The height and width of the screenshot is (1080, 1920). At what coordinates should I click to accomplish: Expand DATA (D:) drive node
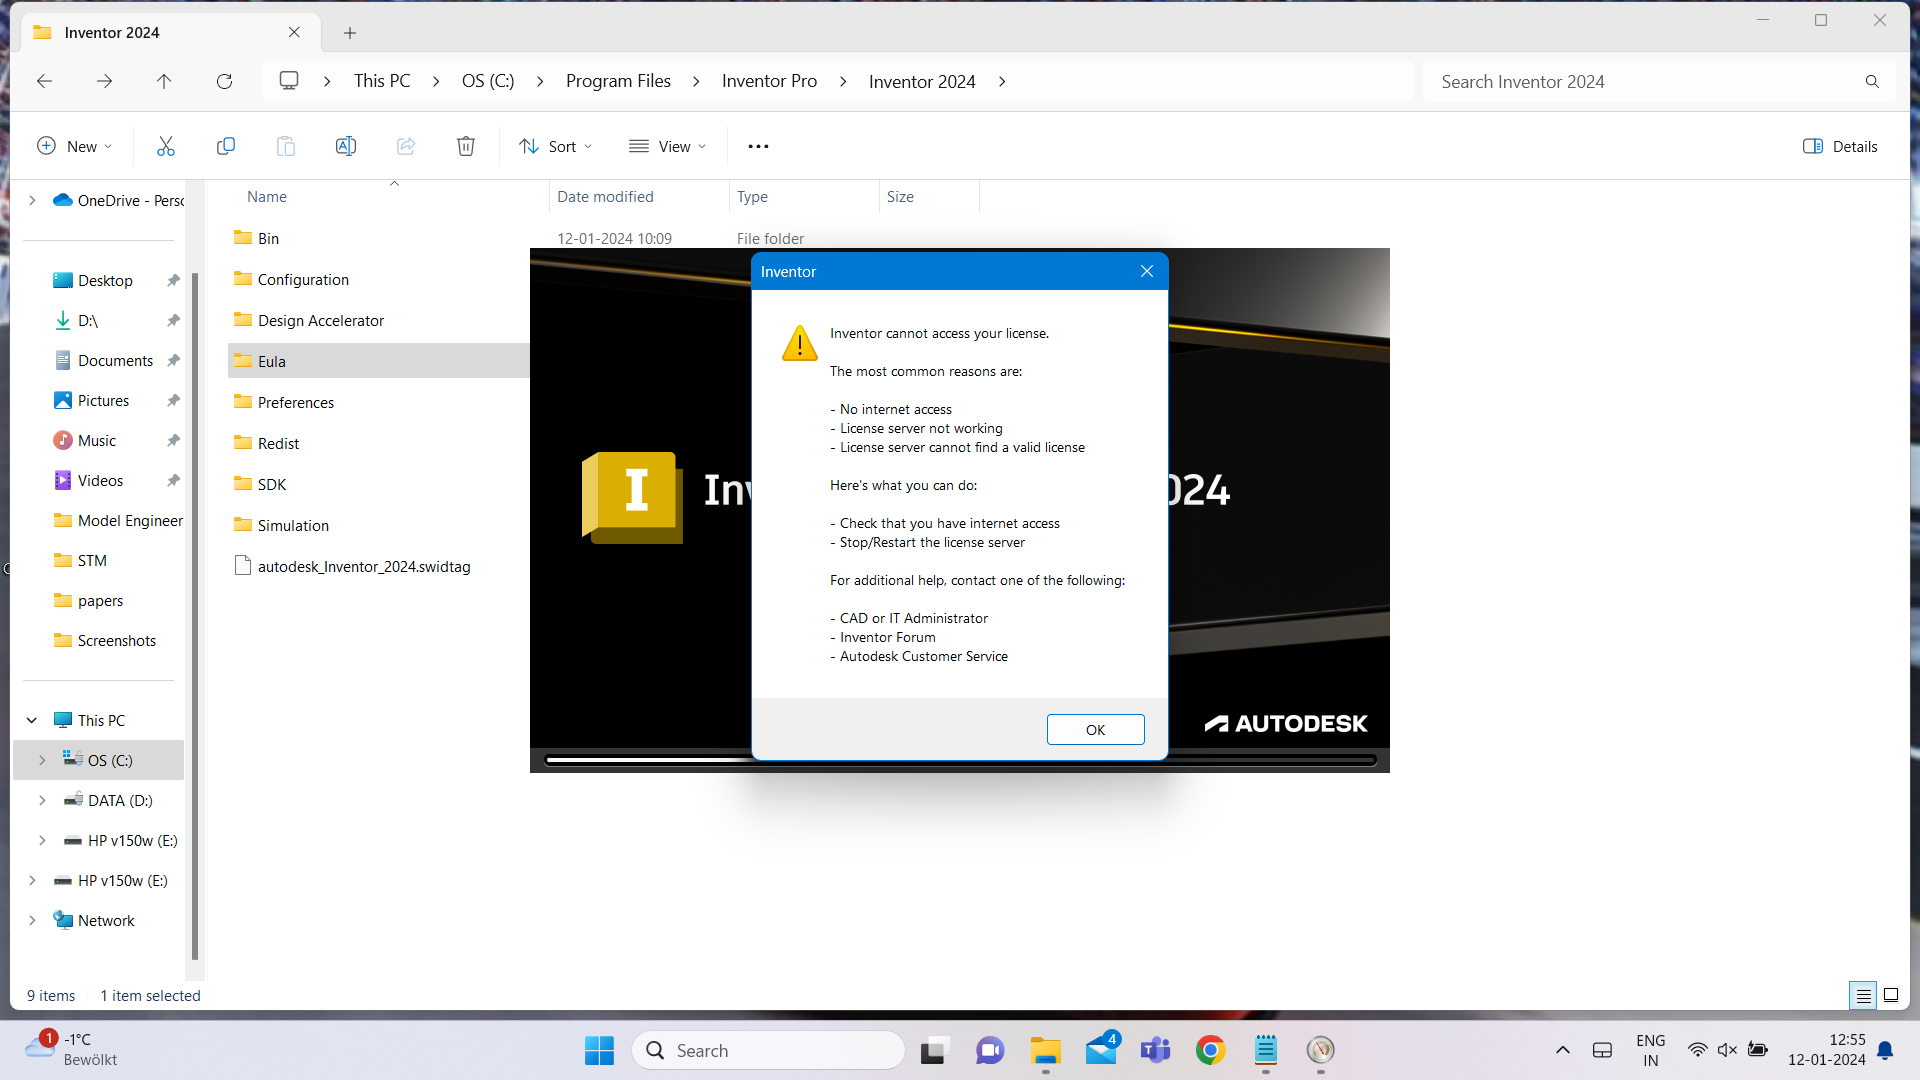point(42,800)
